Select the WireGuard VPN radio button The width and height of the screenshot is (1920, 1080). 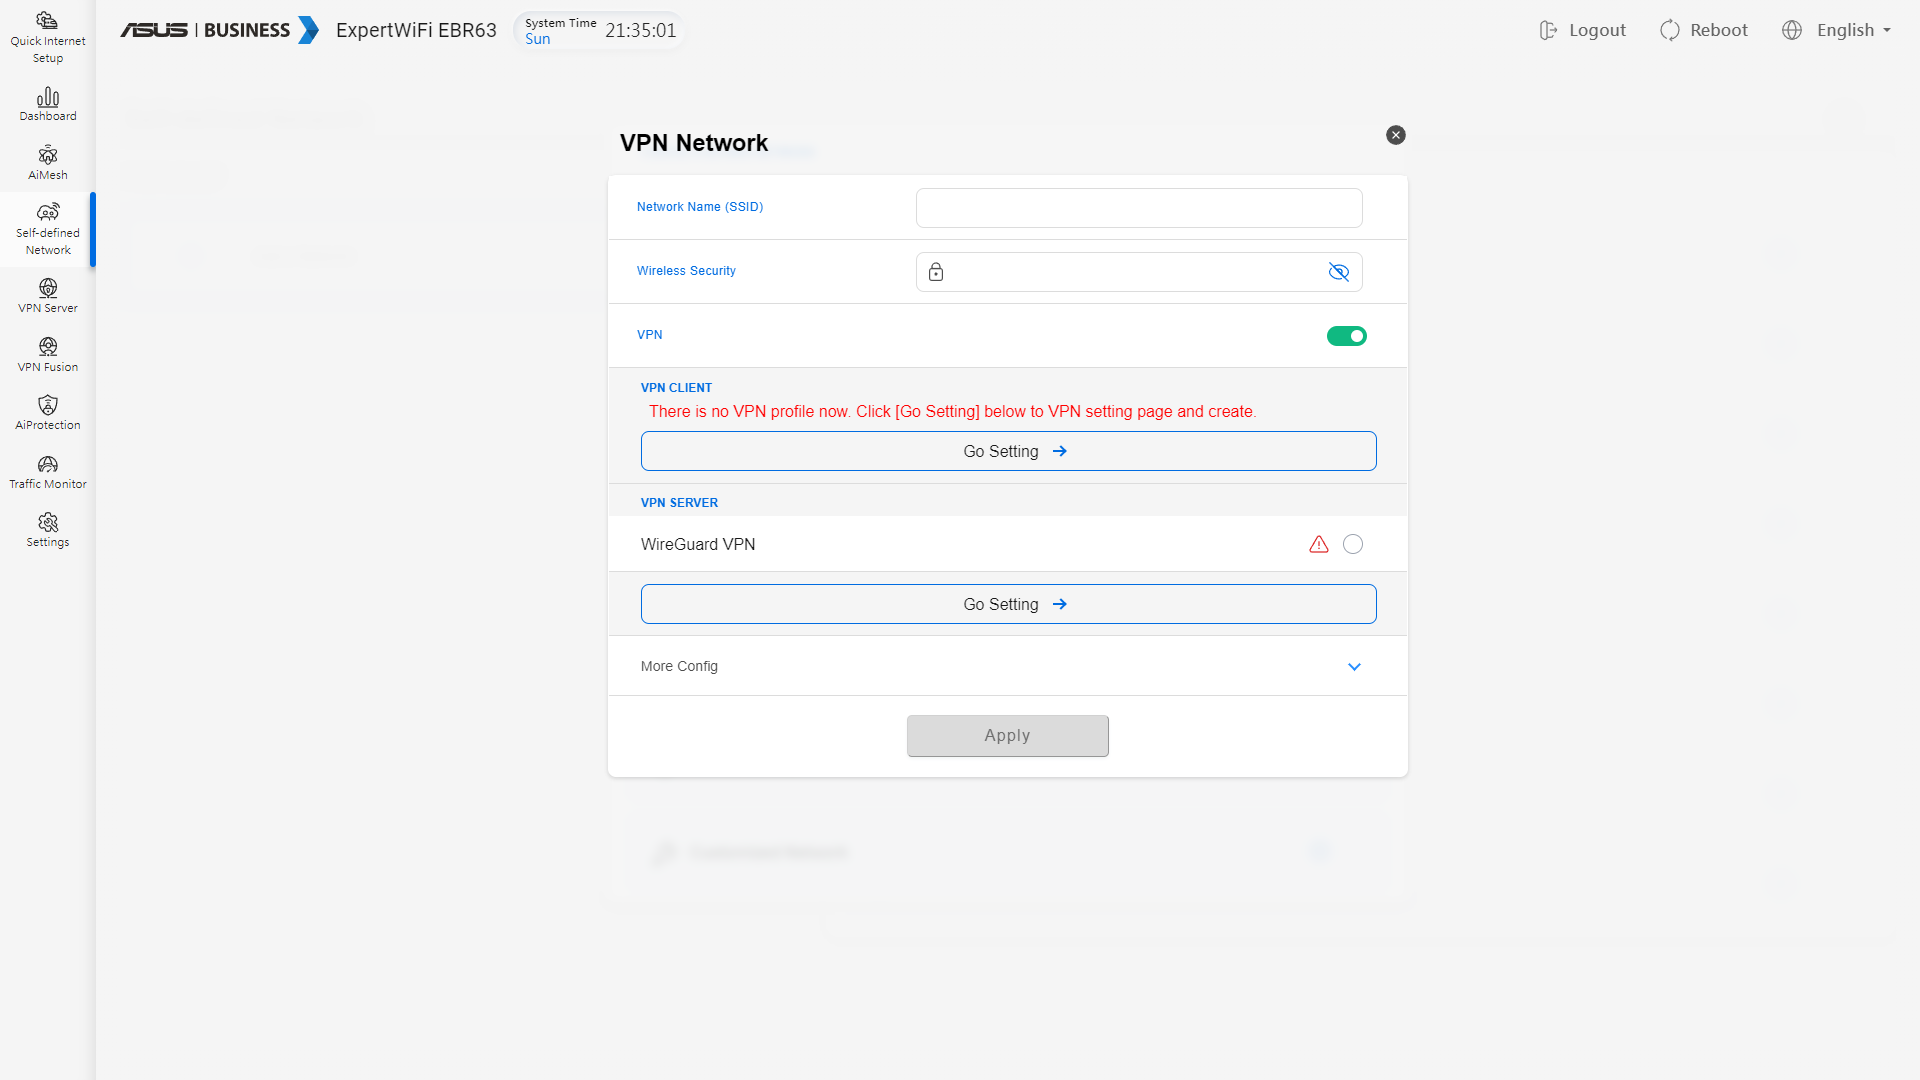(1353, 544)
